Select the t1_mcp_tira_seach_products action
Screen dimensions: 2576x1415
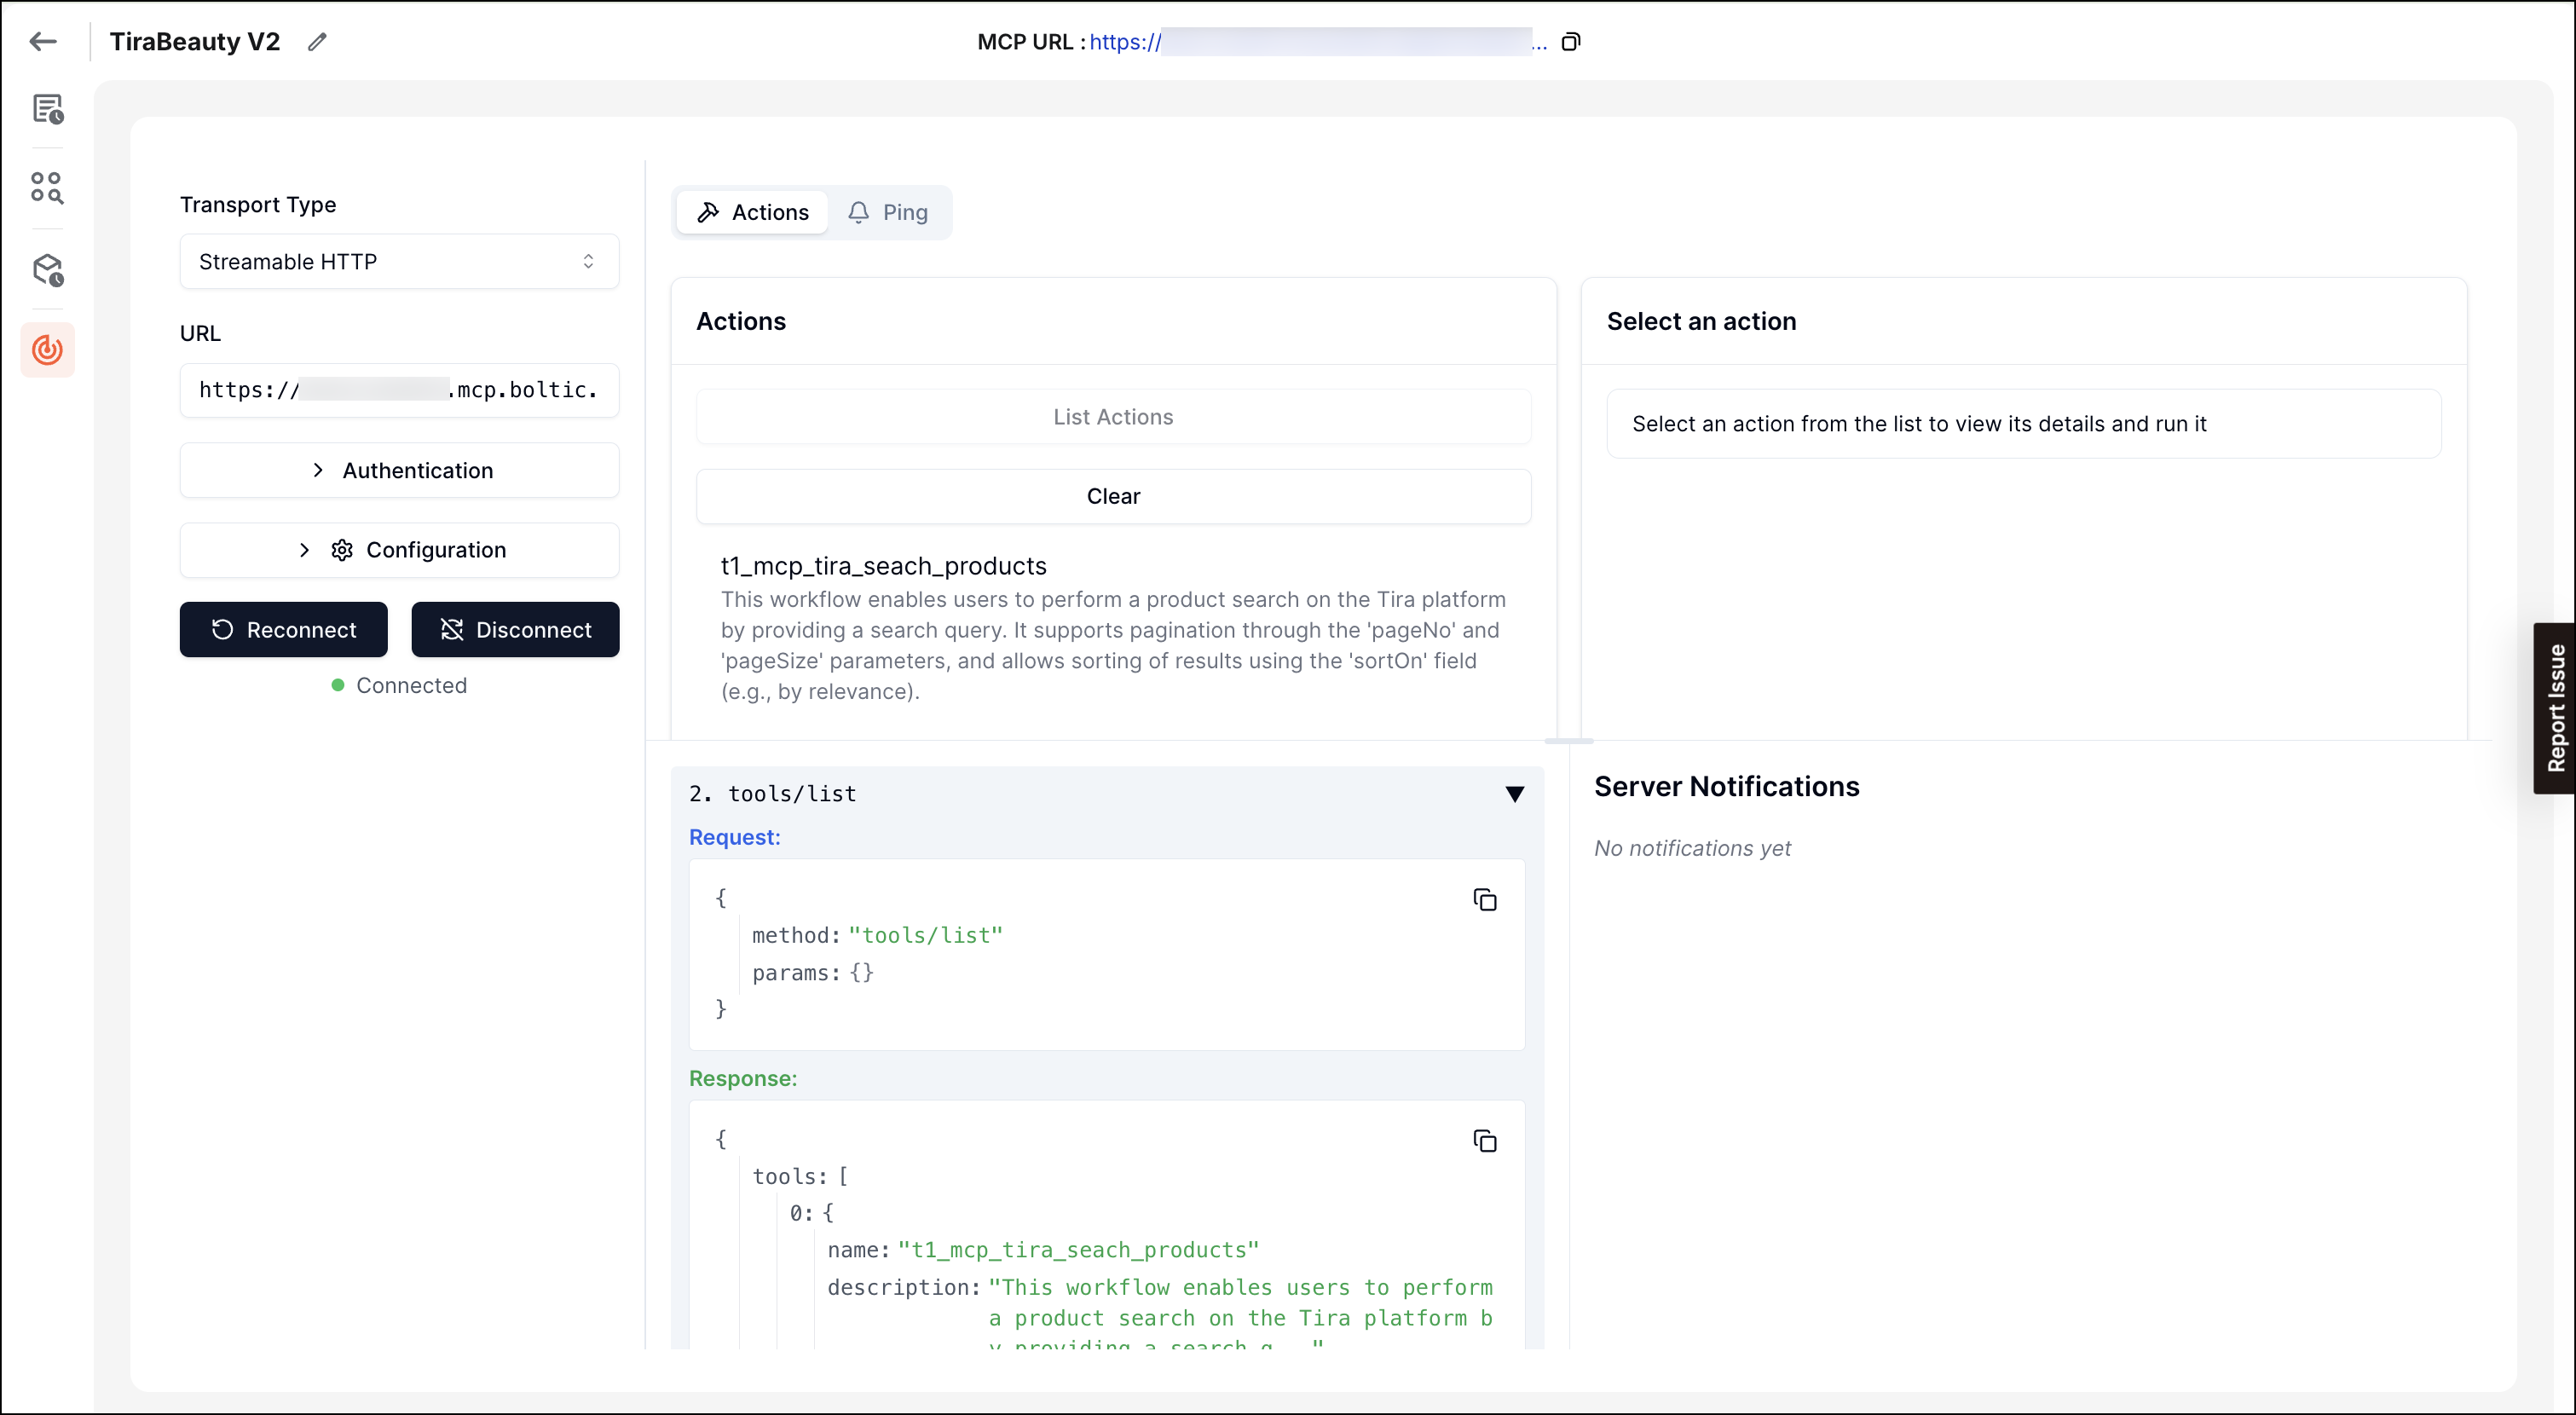[1113, 627]
